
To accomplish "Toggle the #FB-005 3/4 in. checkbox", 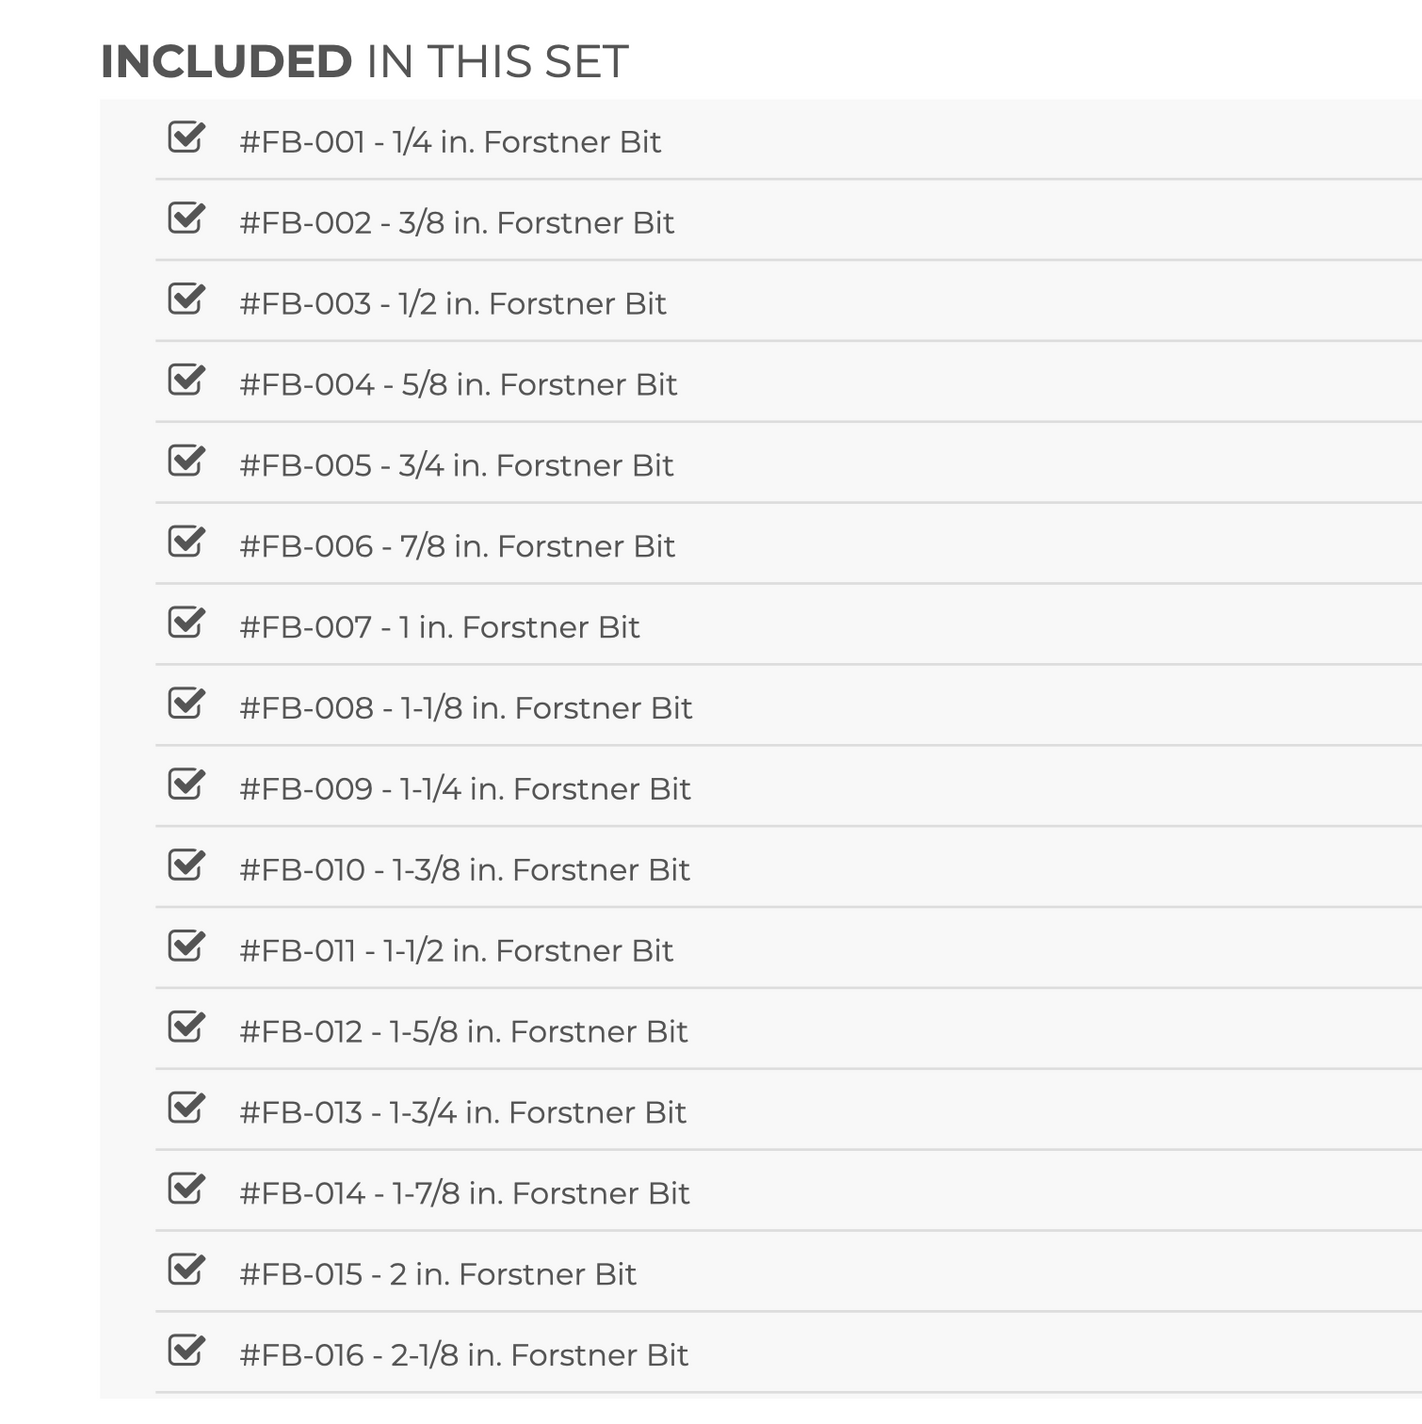I will pyautogui.click(x=185, y=461).
